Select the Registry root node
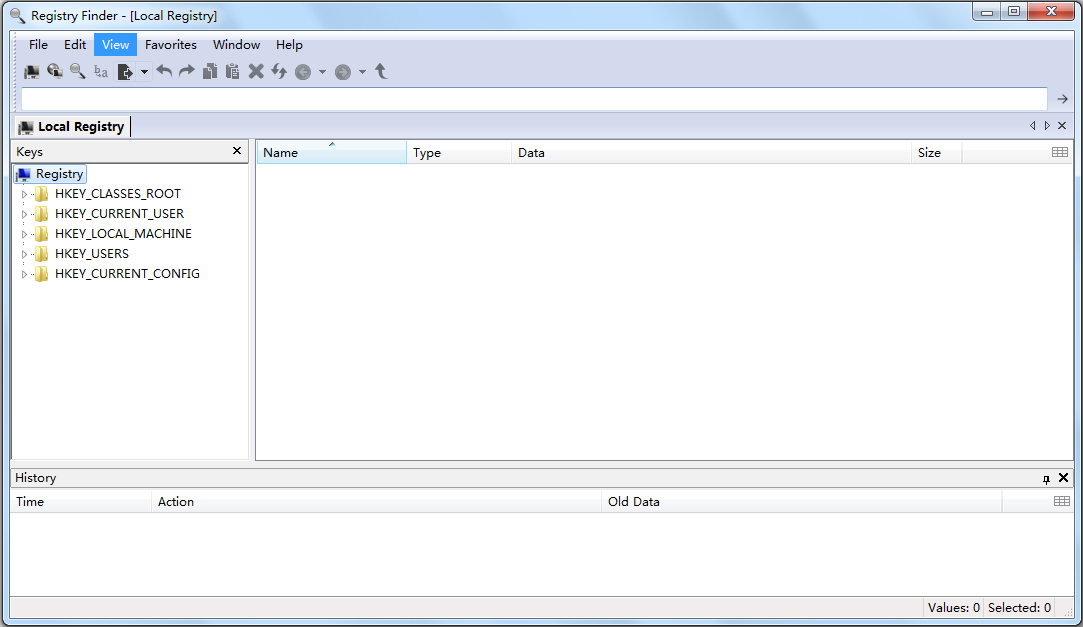This screenshot has width=1083, height=627. click(x=50, y=174)
